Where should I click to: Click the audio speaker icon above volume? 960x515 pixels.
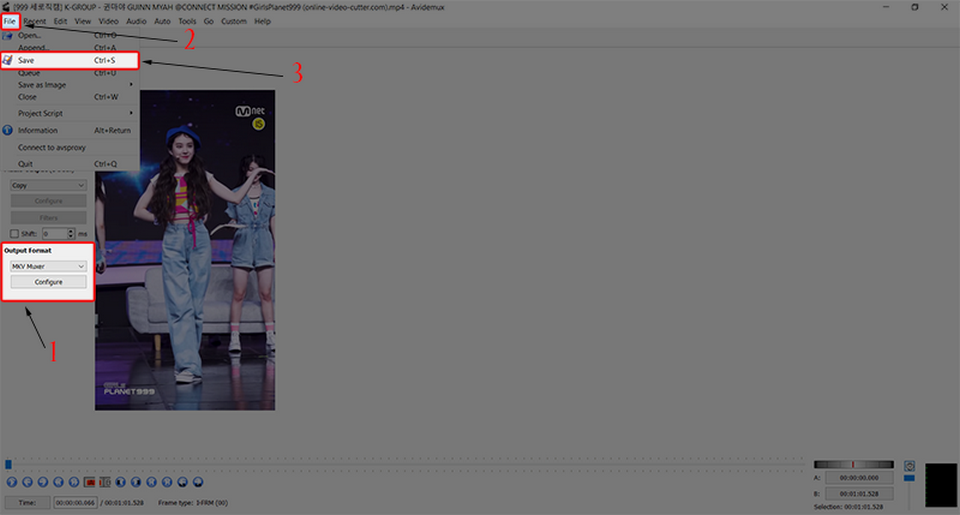point(909,466)
